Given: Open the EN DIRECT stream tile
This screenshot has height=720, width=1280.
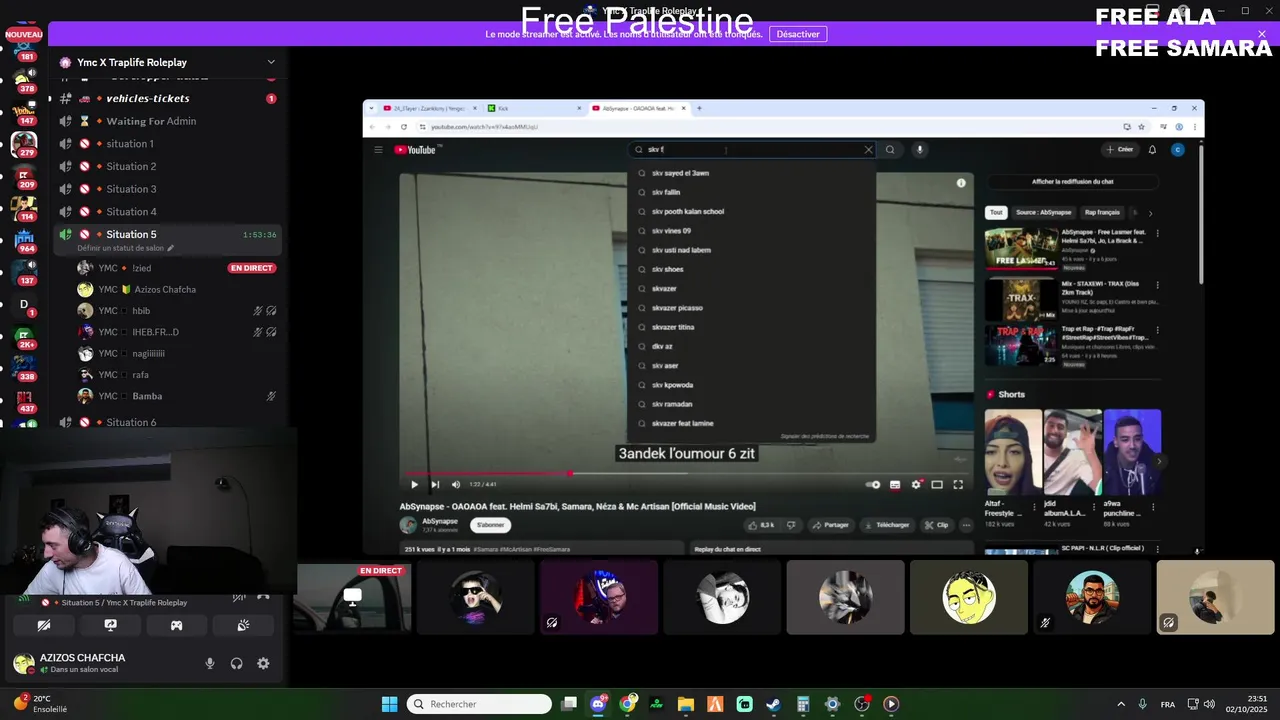Looking at the screenshot, I should [x=352, y=597].
